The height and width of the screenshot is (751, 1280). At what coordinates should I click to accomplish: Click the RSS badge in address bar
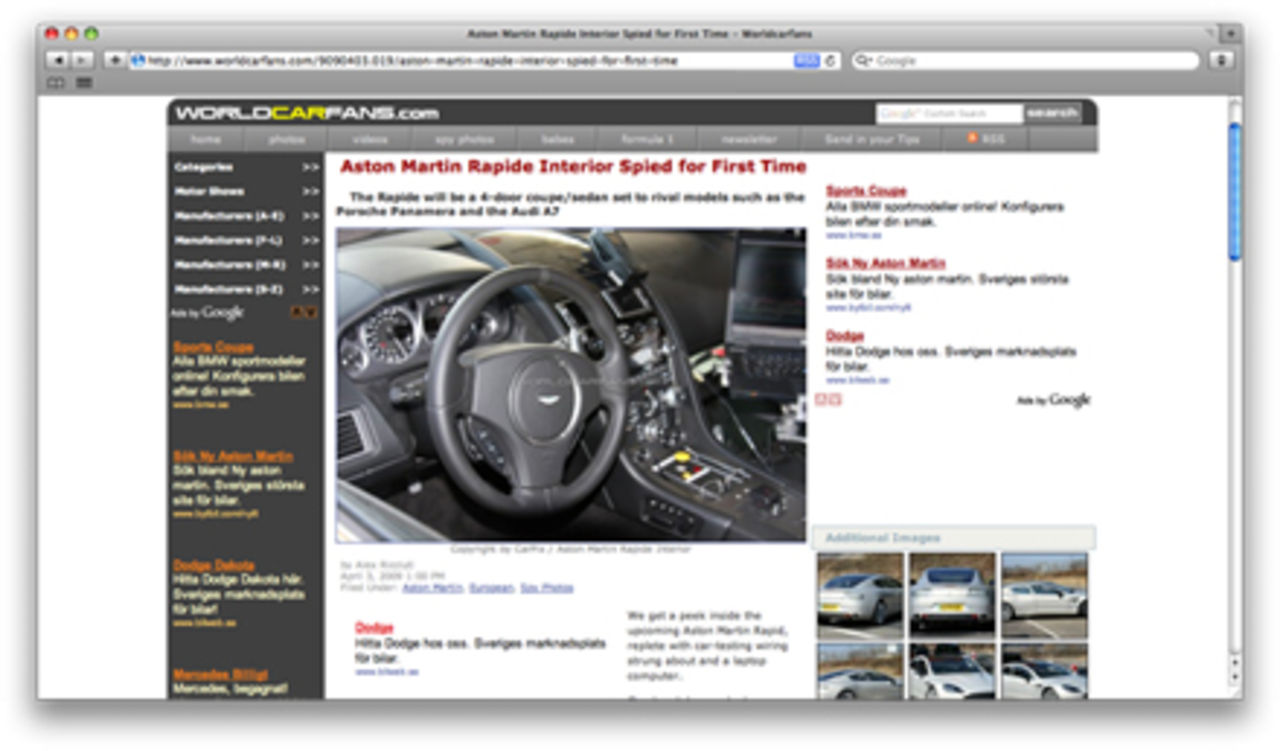pyautogui.click(x=806, y=61)
